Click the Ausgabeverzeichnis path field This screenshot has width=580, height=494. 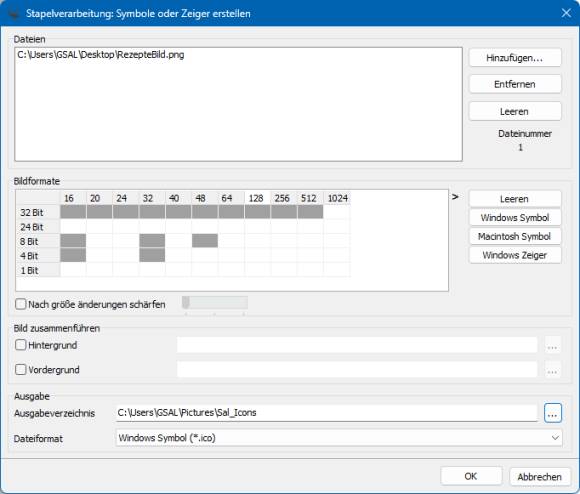point(327,413)
